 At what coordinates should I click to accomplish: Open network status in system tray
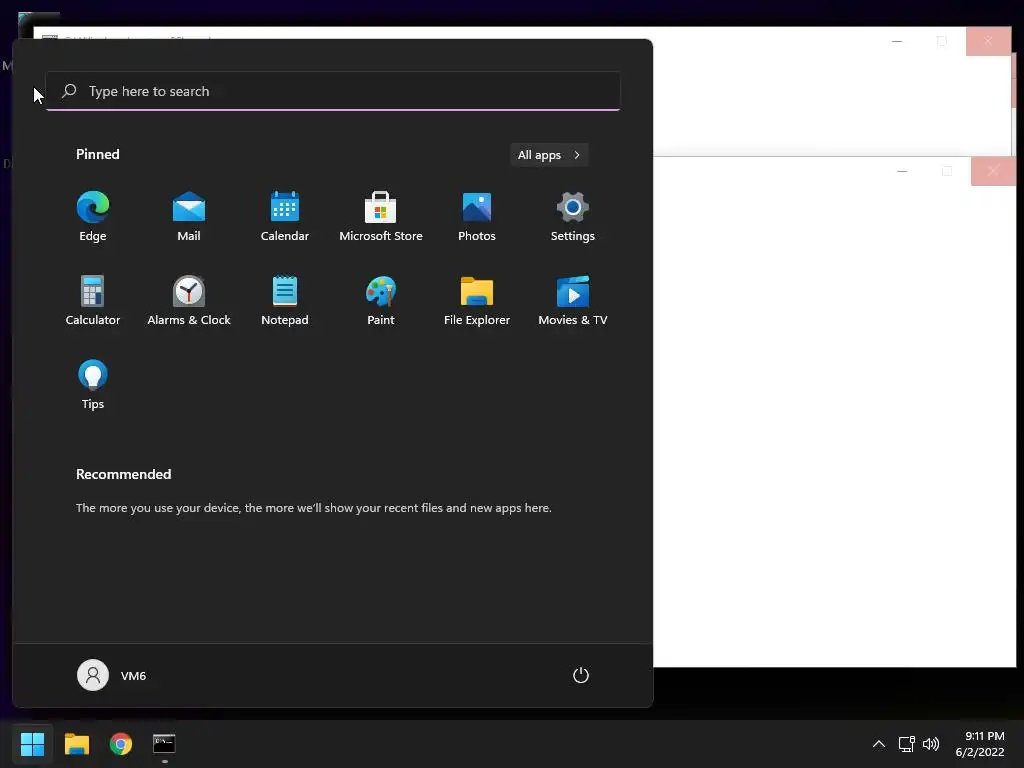[906, 744]
